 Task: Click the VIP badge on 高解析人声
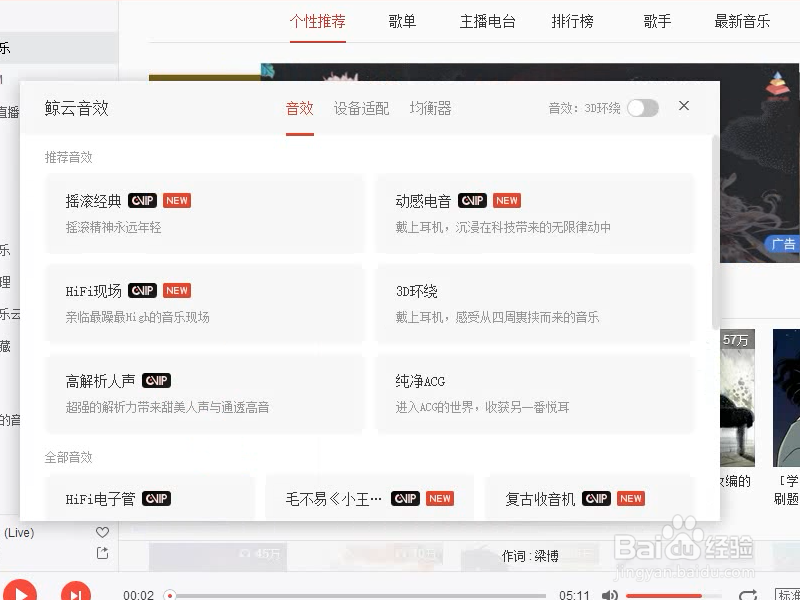point(156,381)
